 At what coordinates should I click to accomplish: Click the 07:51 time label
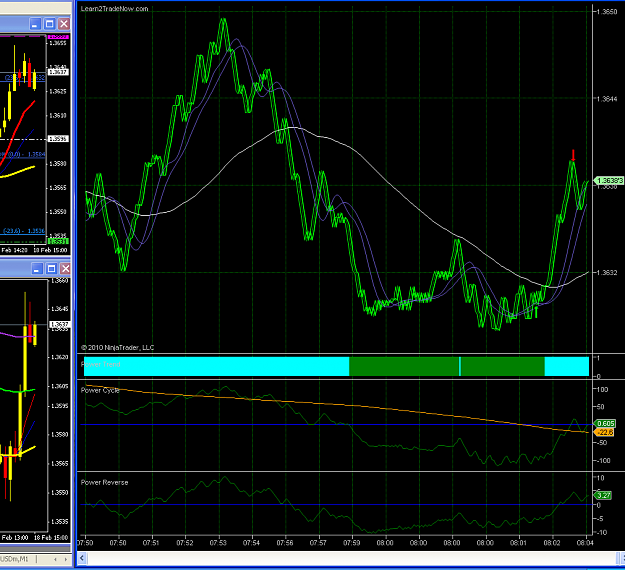click(x=151, y=543)
